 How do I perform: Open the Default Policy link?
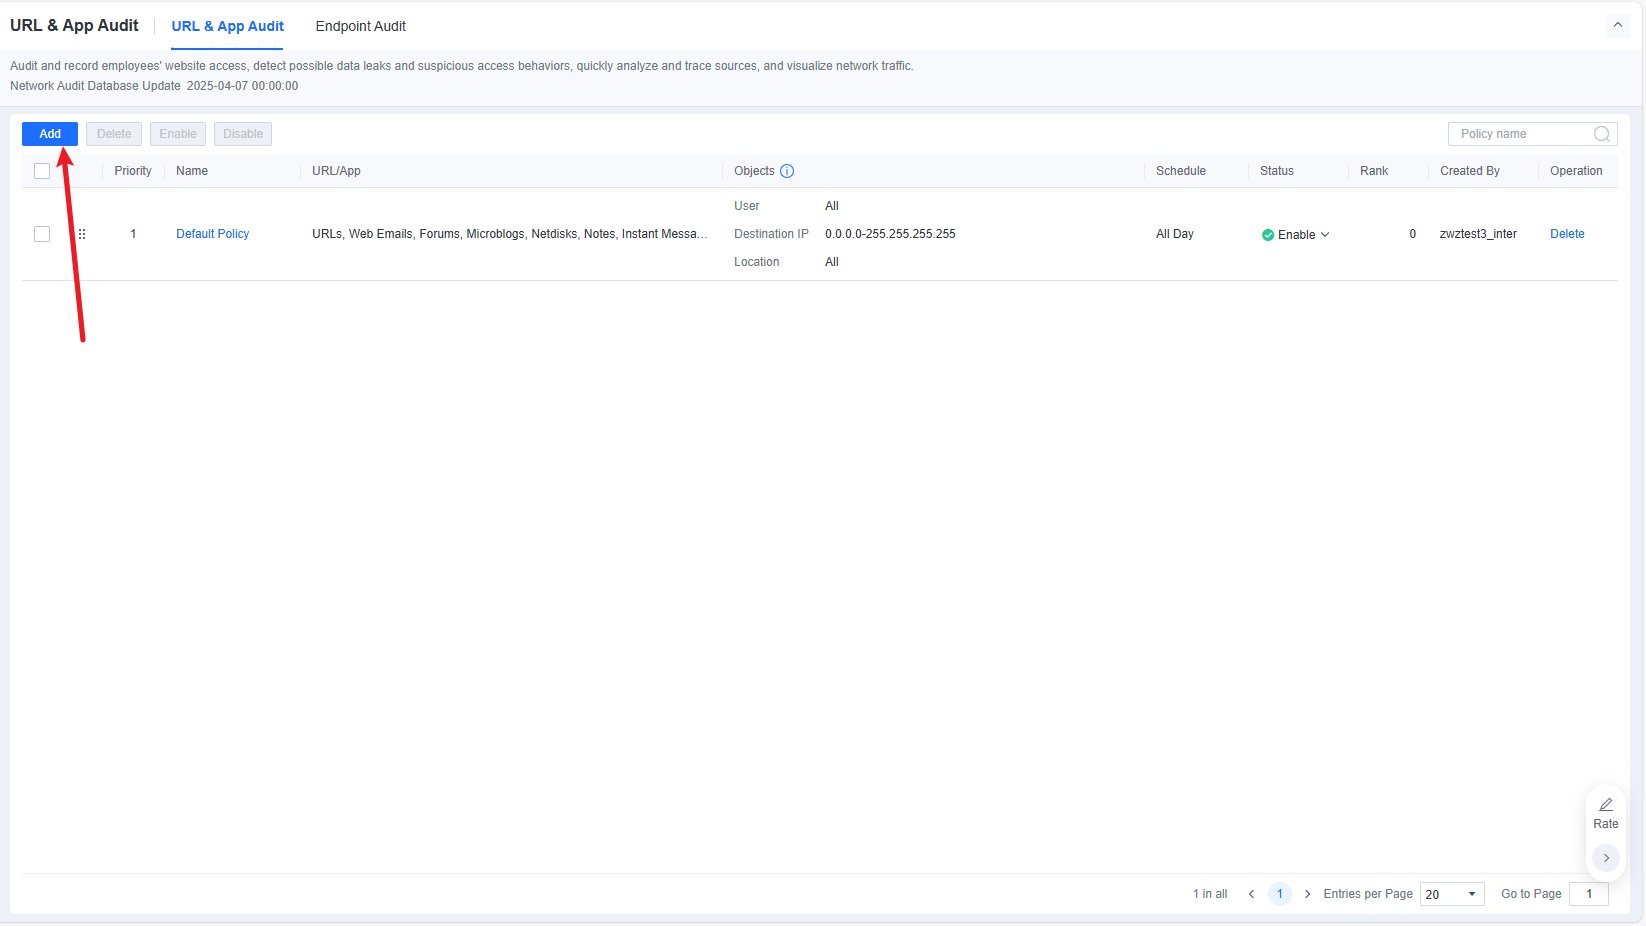[213, 234]
